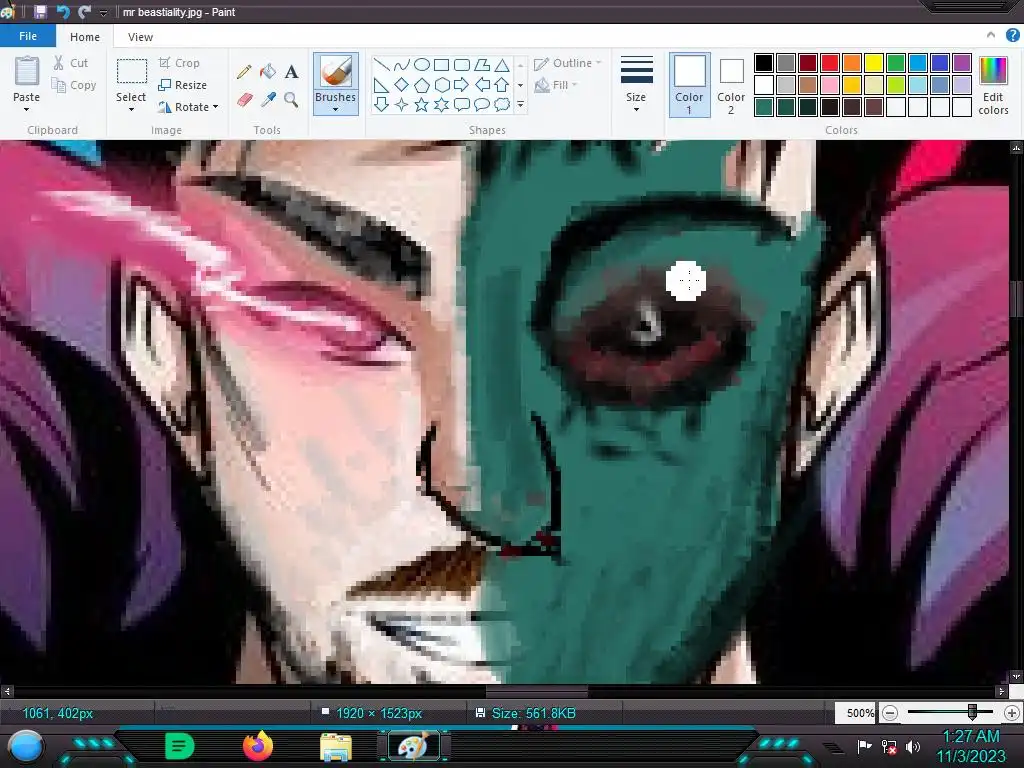Screen dimensions: 1024x768
Task: Choose the Right triangle shape
Action: (x=381, y=85)
